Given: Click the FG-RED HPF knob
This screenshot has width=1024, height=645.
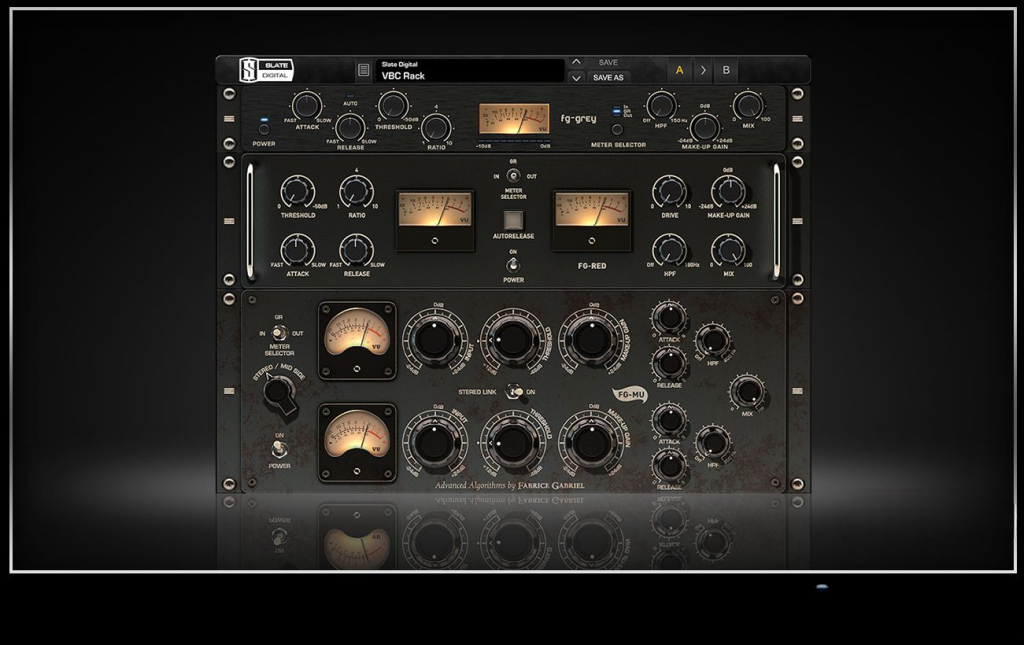Looking at the screenshot, I should tap(669, 250).
